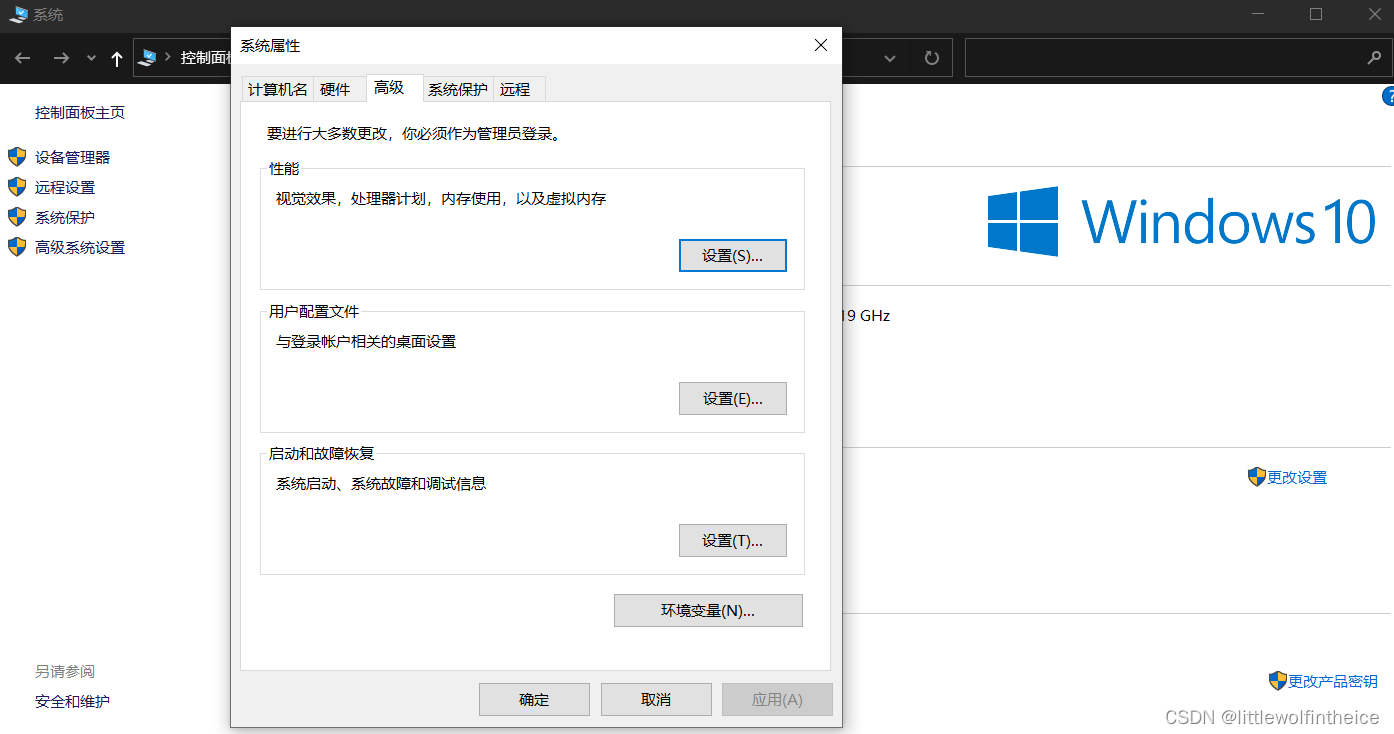Screen dimensions: 1394x734
Task: Refresh the System control panel page
Action: pos(932,58)
